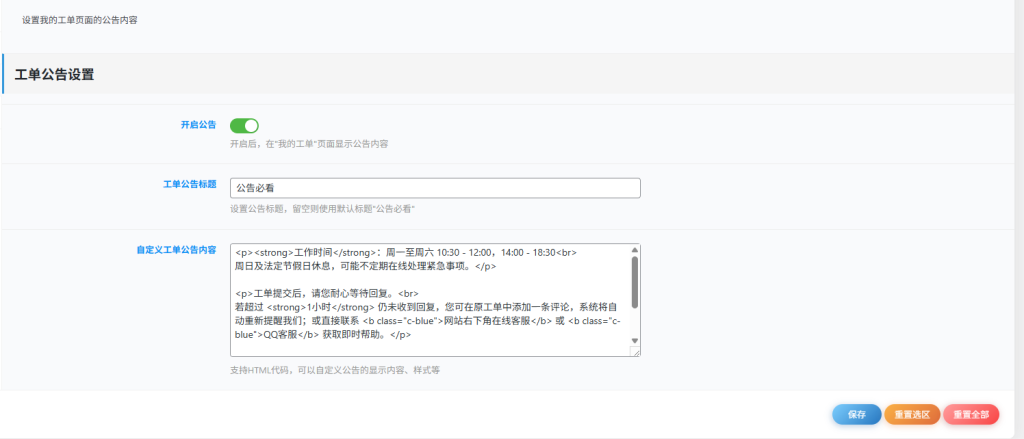Click the textarea scrollbar up arrow
Image resolution: width=1024 pixels, height=439 pixels.
coord(634,250)
